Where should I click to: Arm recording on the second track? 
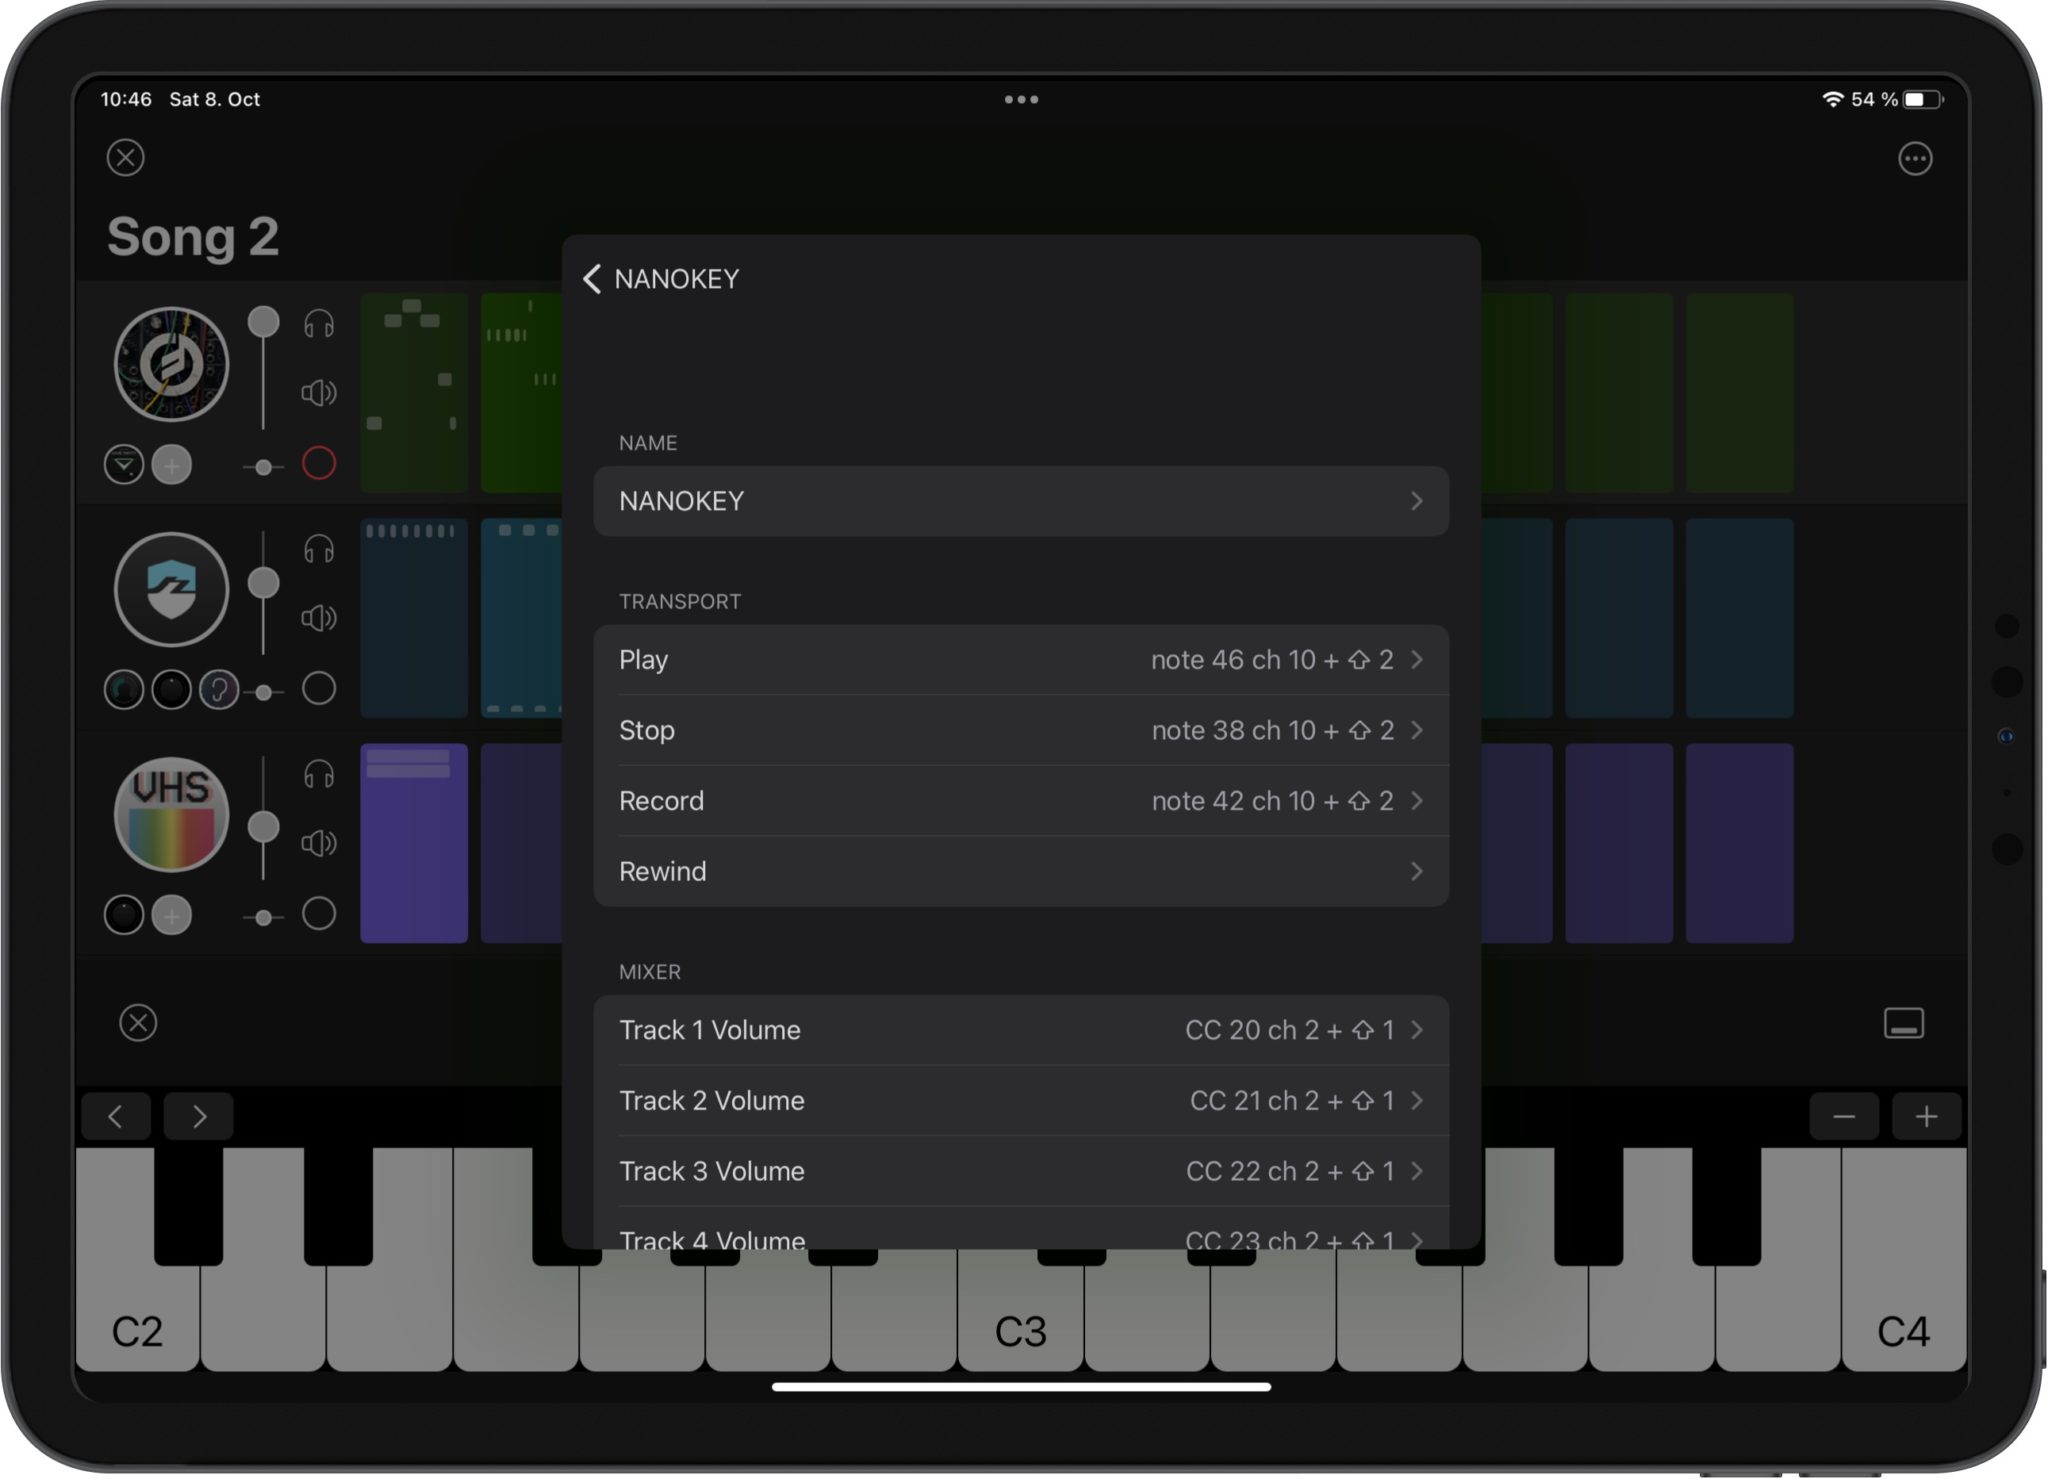point(319,689)
